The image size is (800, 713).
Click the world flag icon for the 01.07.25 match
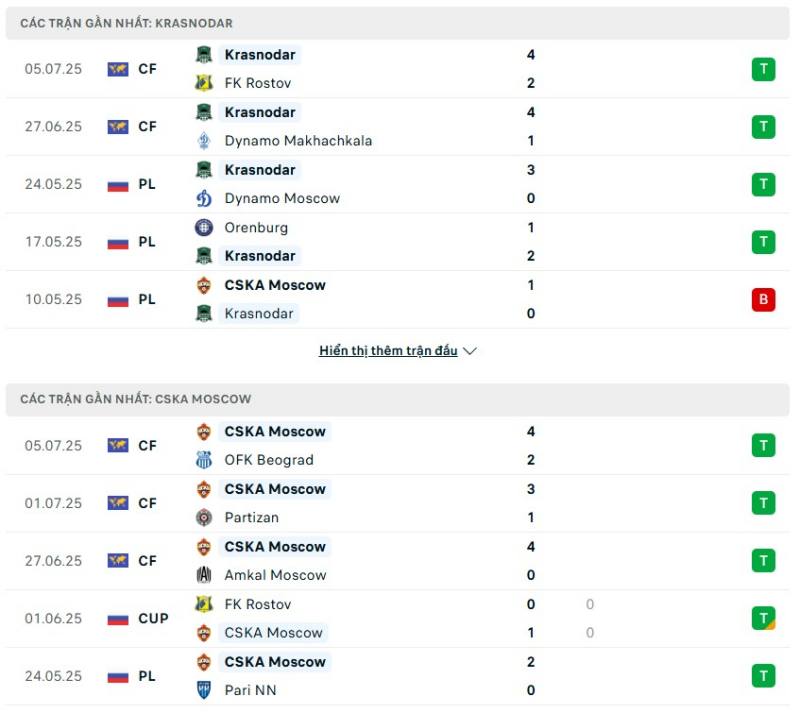(118, 503)
